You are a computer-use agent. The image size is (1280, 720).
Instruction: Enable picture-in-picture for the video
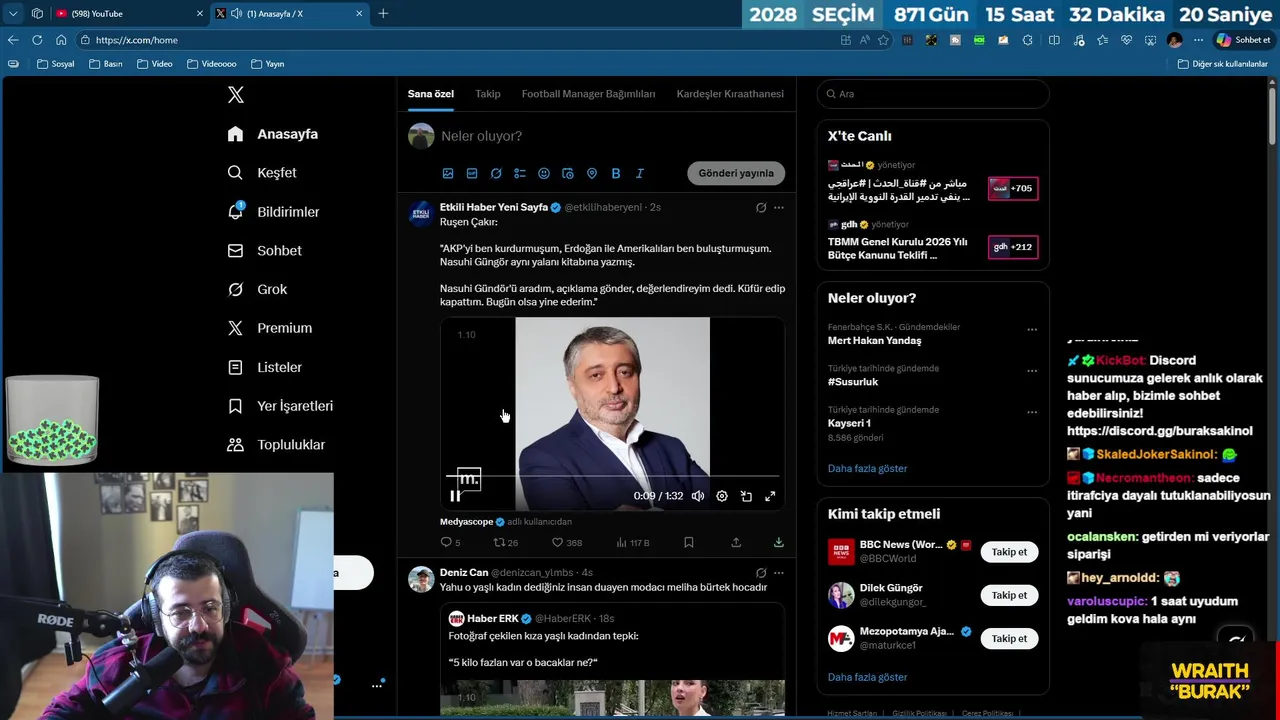coord(746,496)
